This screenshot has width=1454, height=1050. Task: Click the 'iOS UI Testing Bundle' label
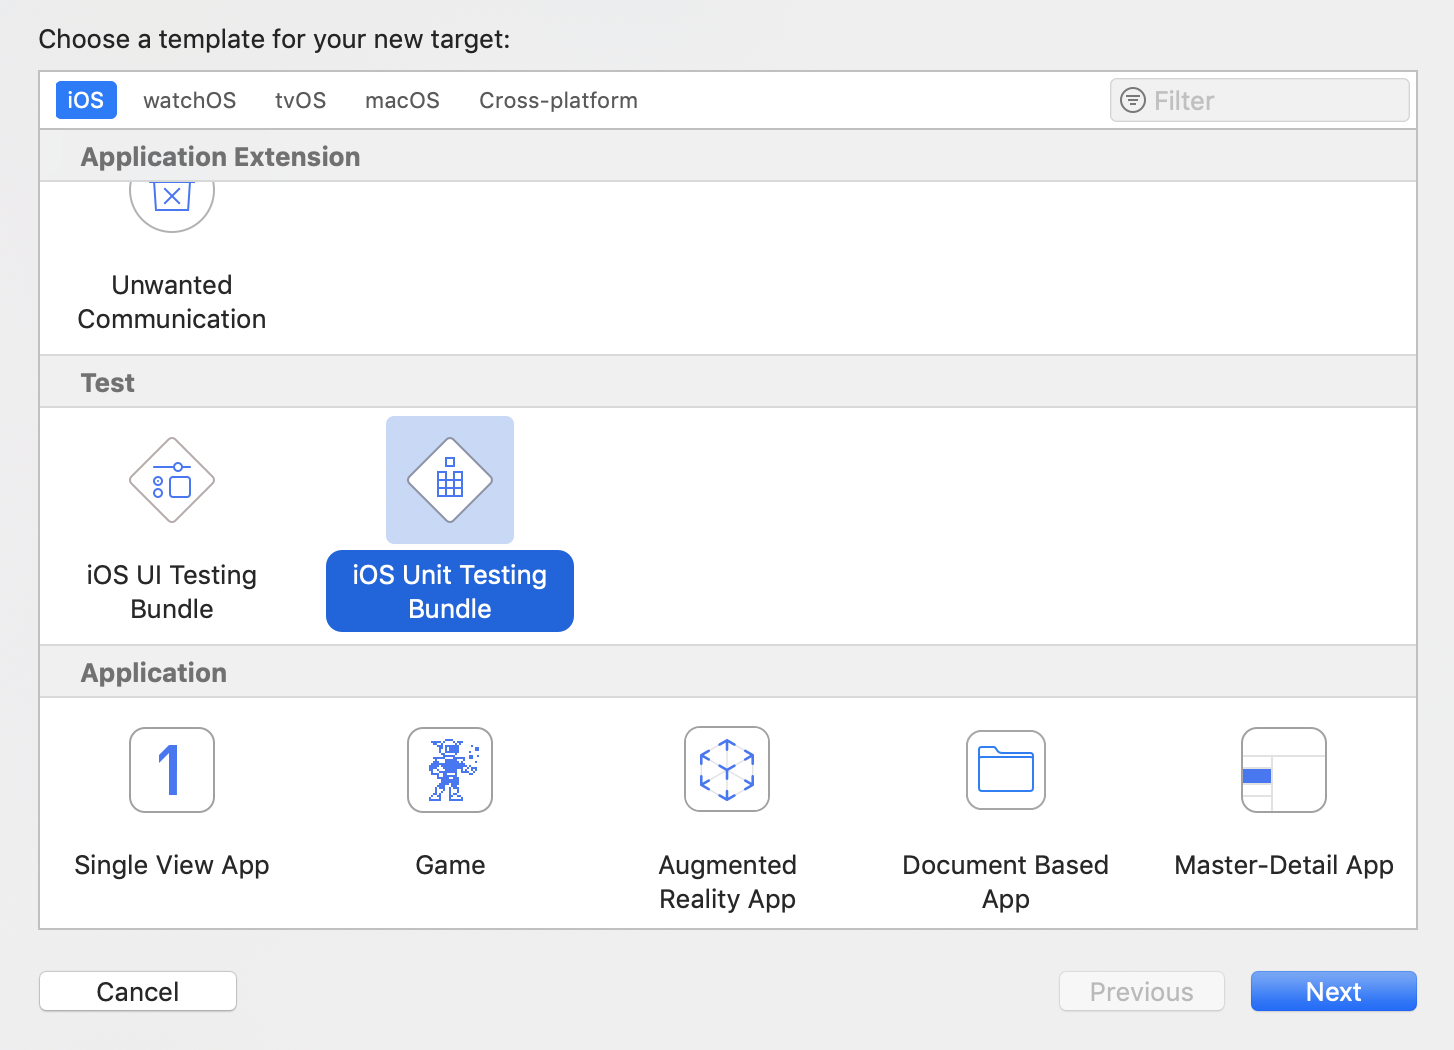point(172,591)
